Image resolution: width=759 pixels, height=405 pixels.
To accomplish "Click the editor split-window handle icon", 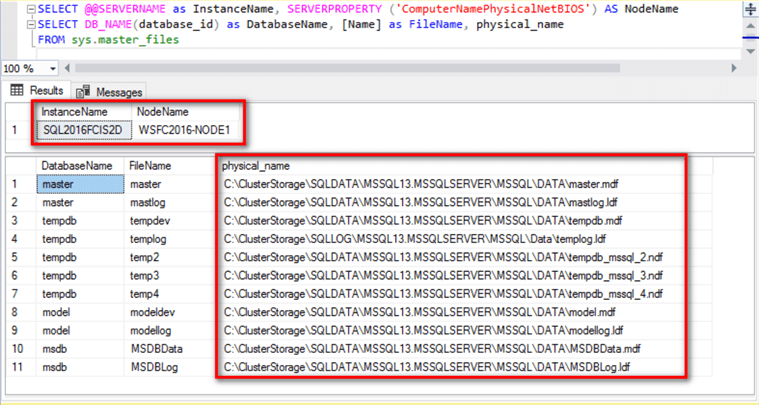I will 750,9.
